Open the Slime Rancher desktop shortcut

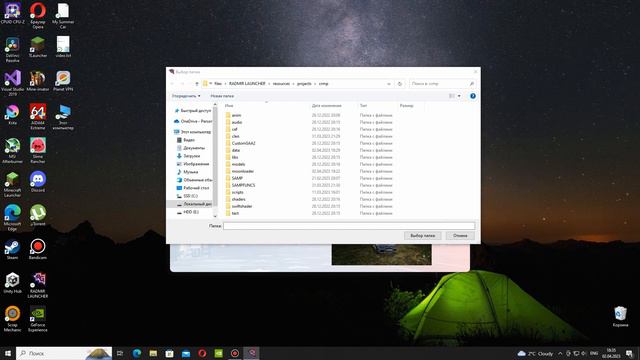click(38, 151)
